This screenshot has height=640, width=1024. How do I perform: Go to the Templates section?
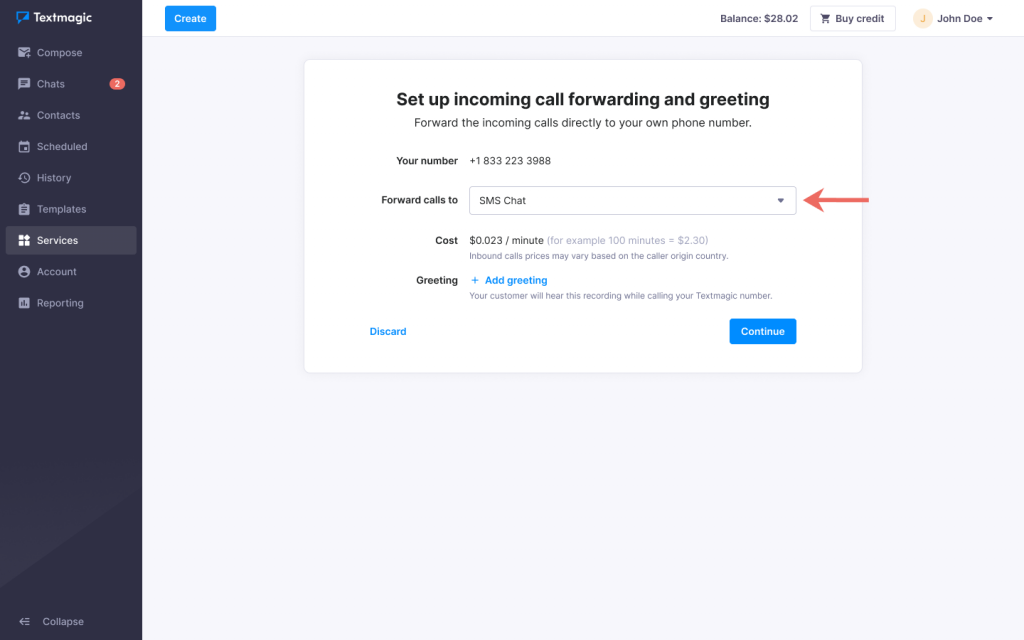61,209
